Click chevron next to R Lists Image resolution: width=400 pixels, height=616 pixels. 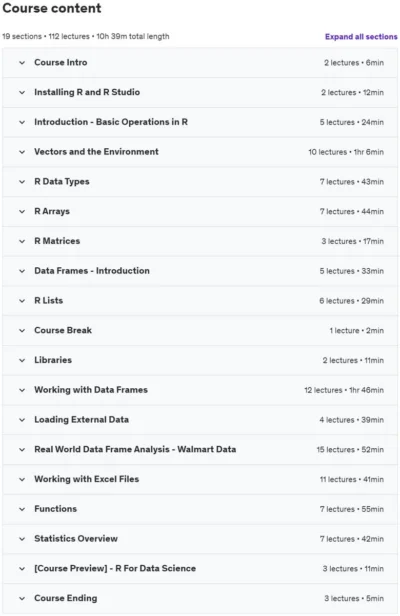point(22,301)
